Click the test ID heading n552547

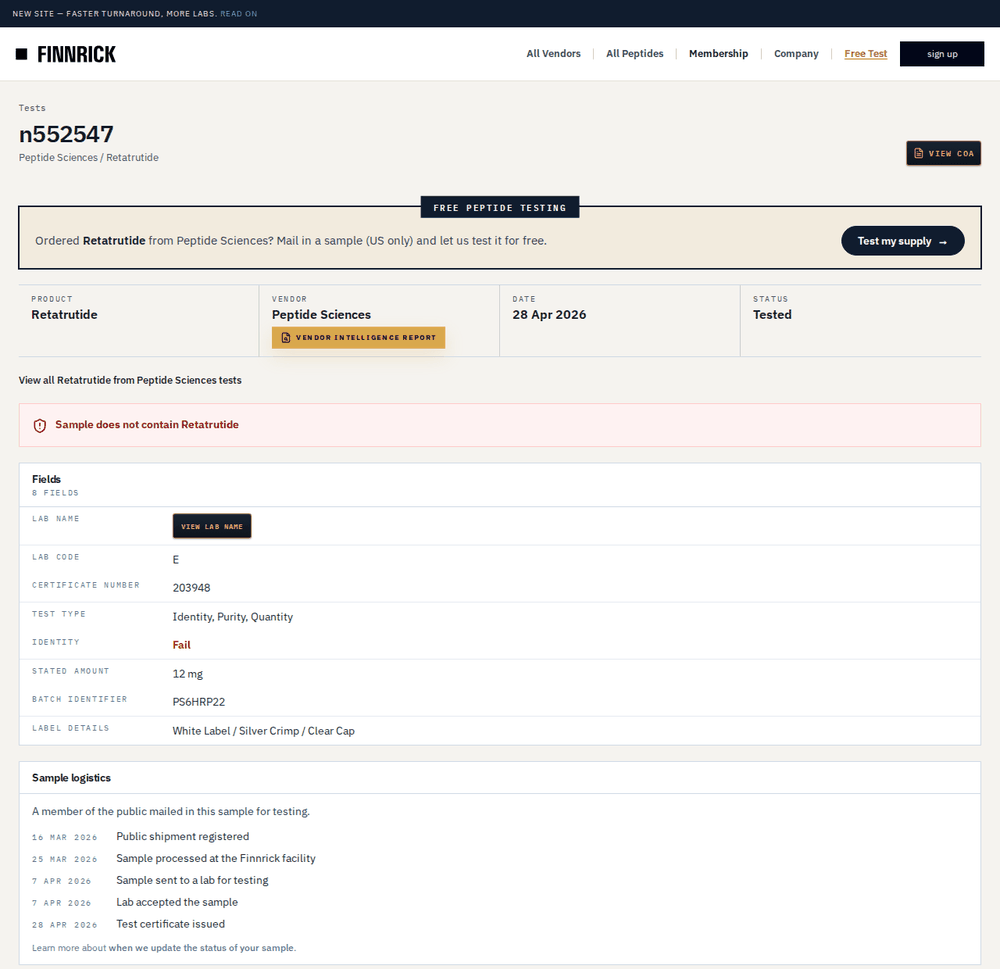(66, 134)
